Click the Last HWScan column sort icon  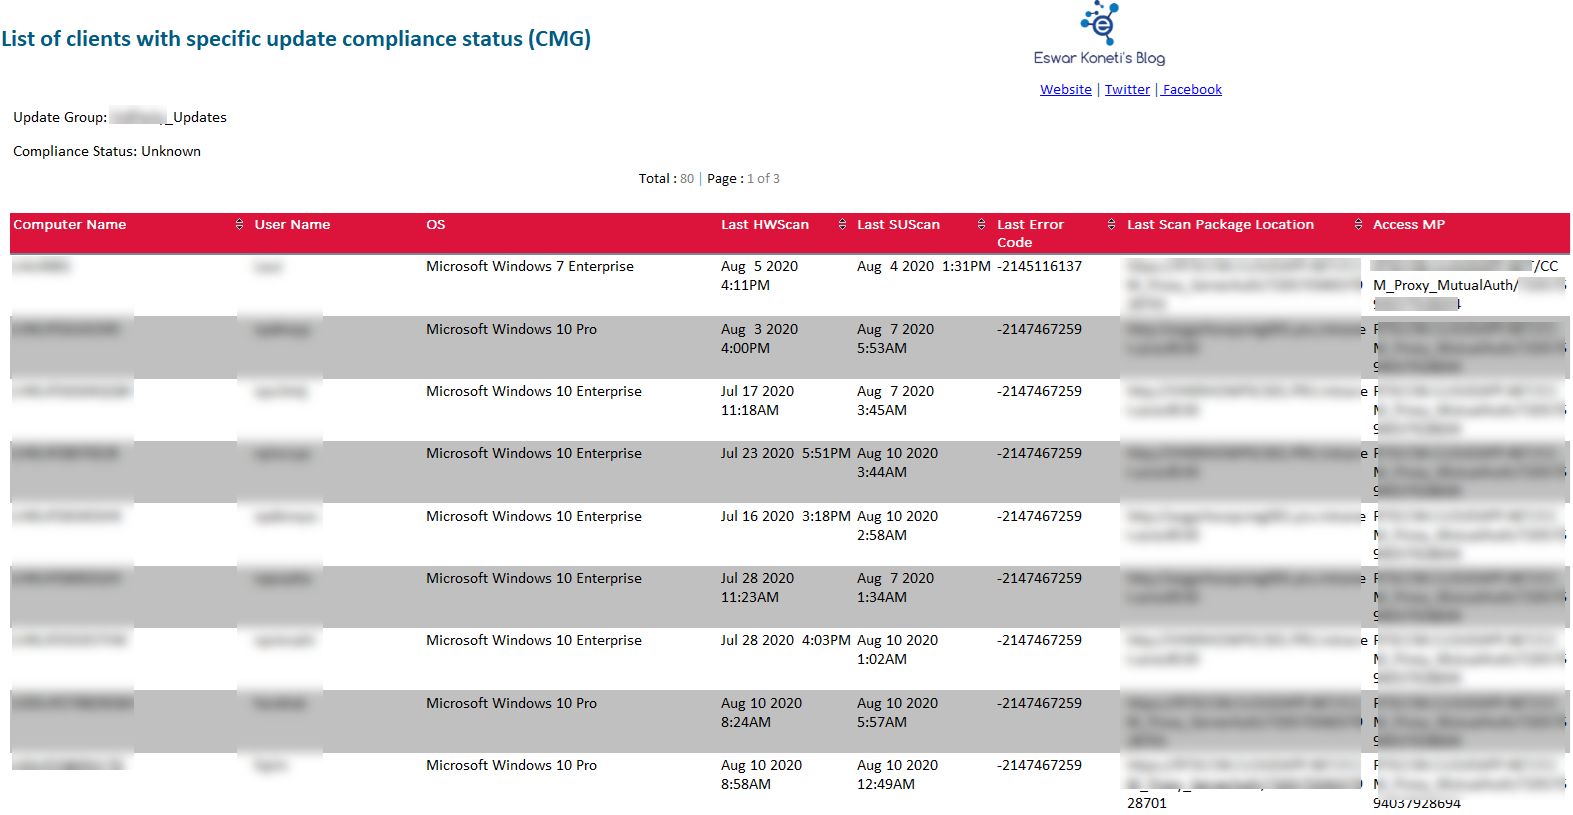pyautogui.click(x=842, y=225)
